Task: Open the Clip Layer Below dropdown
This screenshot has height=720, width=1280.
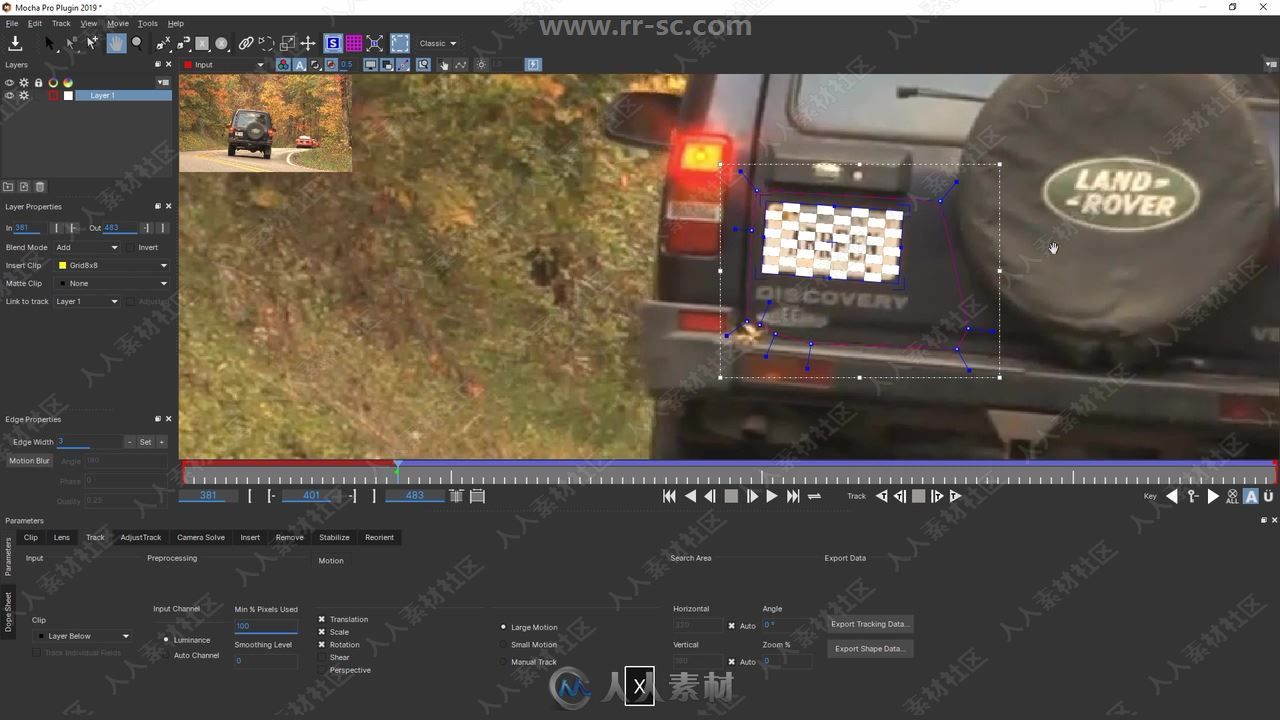Action: tap(82, 636)
